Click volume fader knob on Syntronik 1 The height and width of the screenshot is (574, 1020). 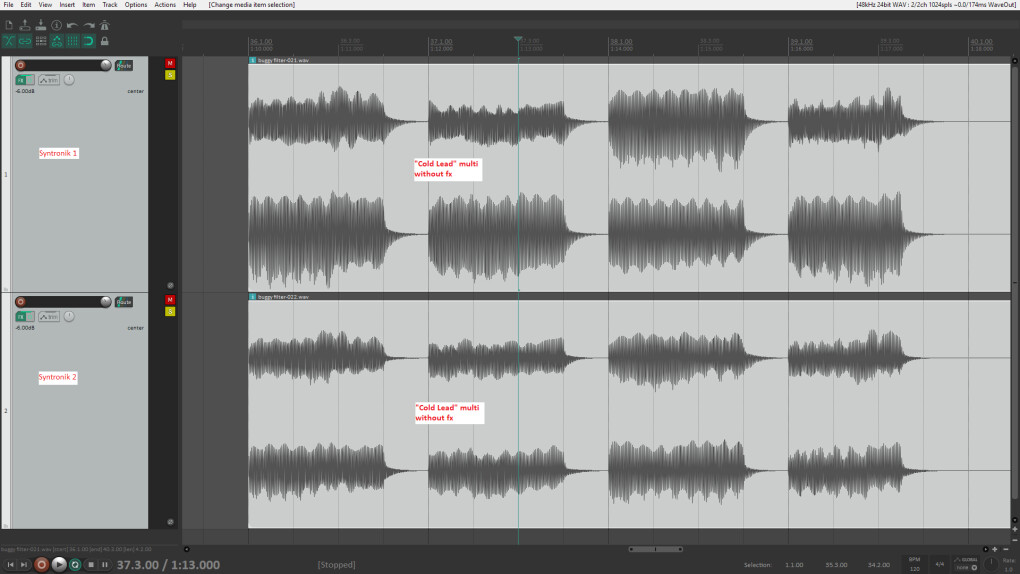pyautogui.click(x=105, y=65)
